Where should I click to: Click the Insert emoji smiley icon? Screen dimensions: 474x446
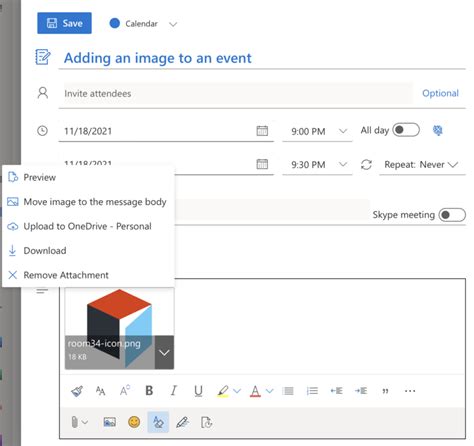[x=134, y=422]
